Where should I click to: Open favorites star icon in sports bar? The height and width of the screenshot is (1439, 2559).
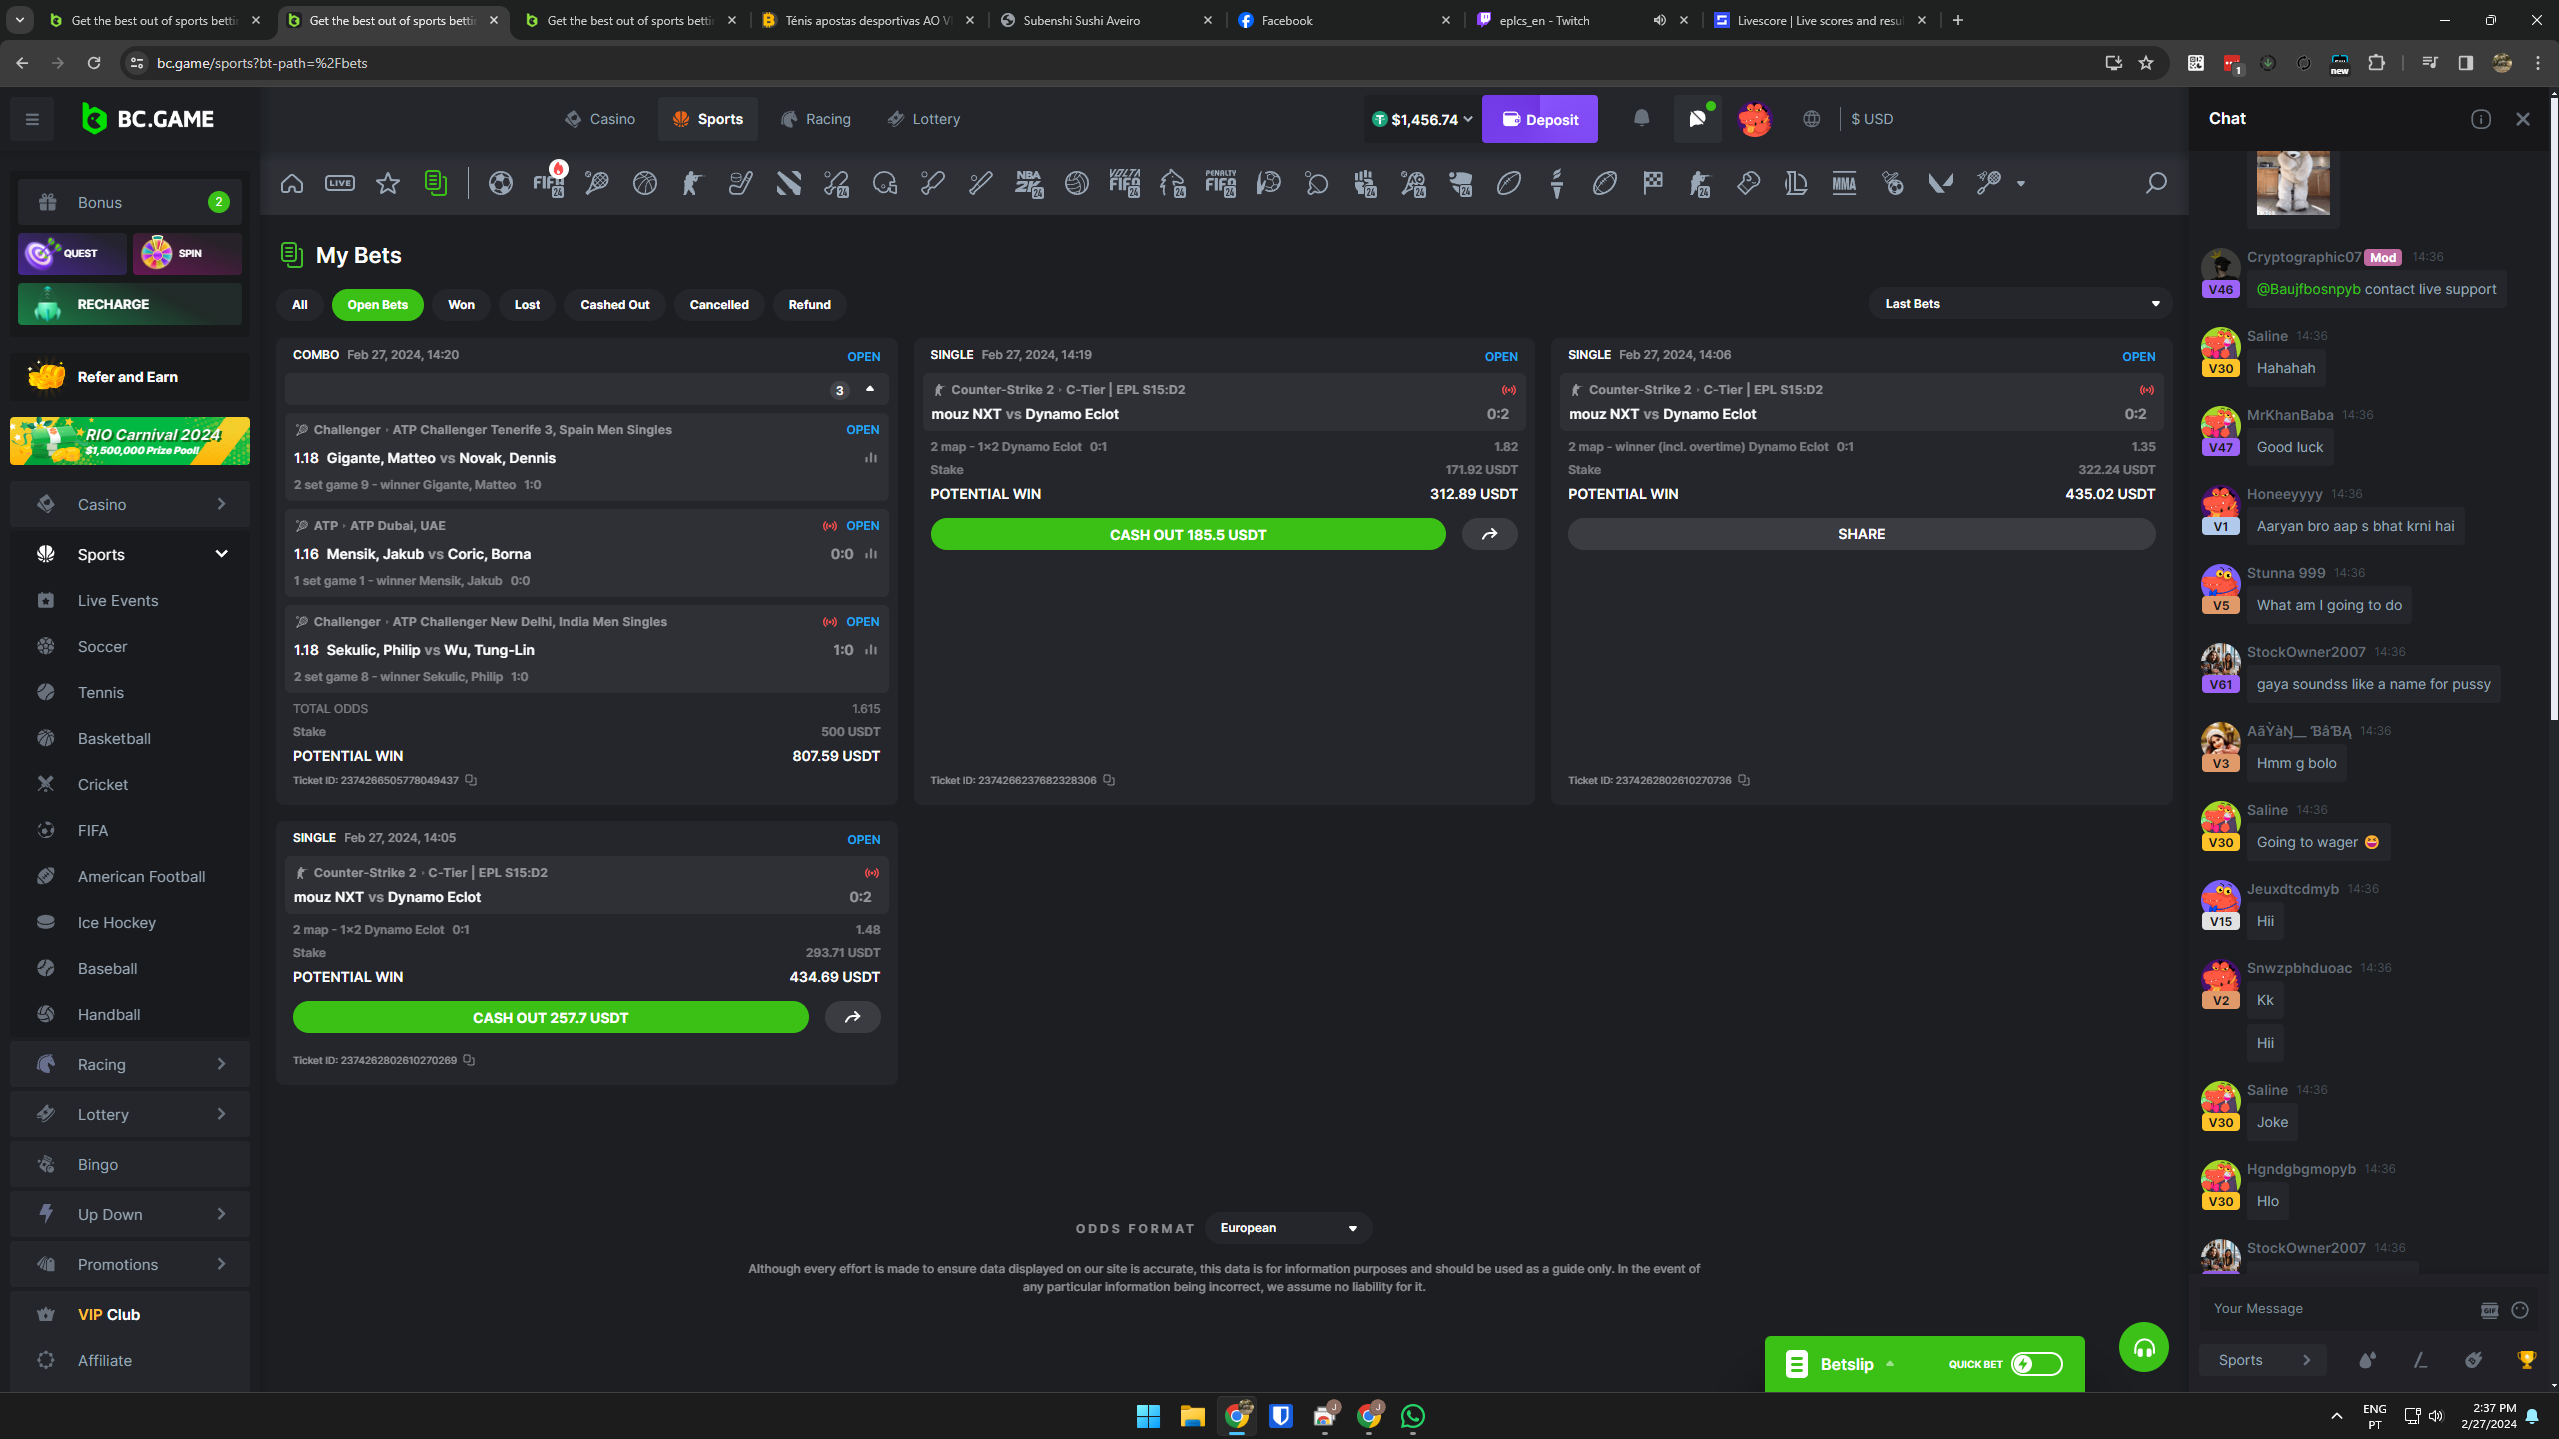[388, 183]
